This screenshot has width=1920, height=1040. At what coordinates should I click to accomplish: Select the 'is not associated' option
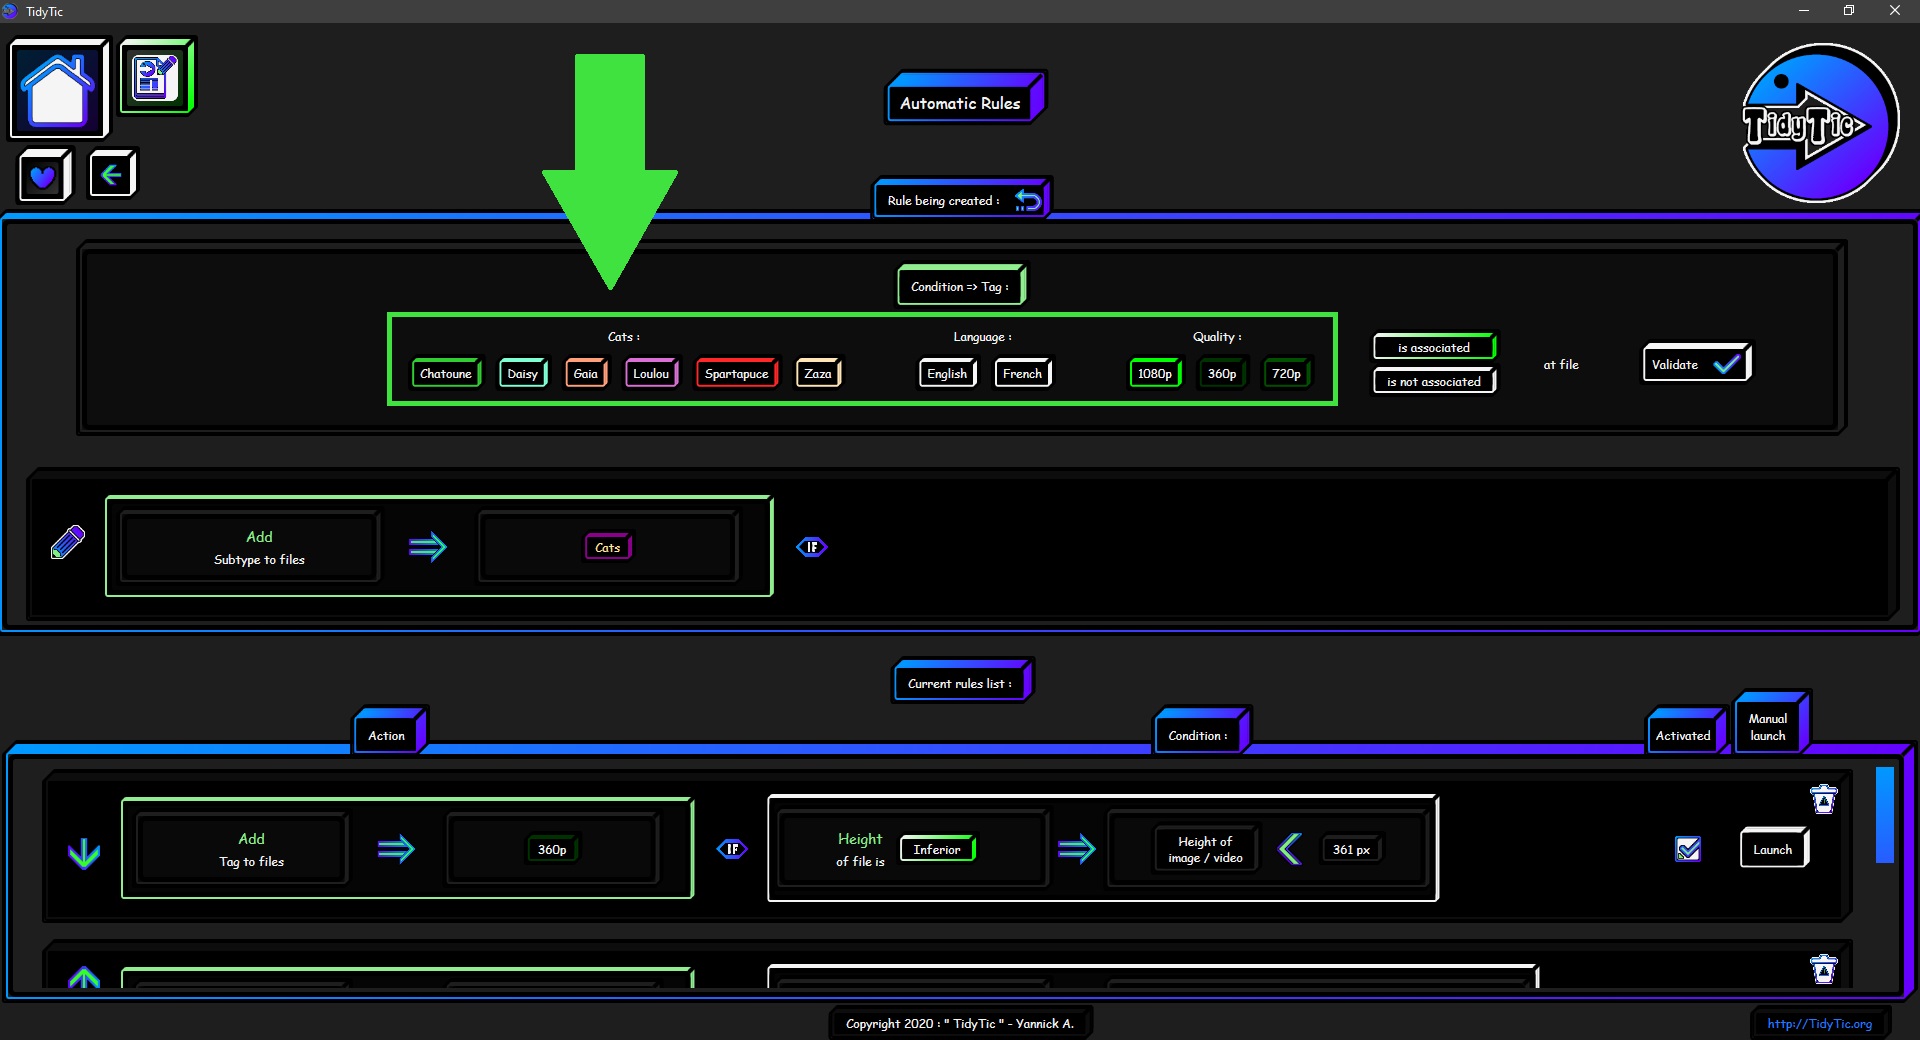click(1433, 381)
